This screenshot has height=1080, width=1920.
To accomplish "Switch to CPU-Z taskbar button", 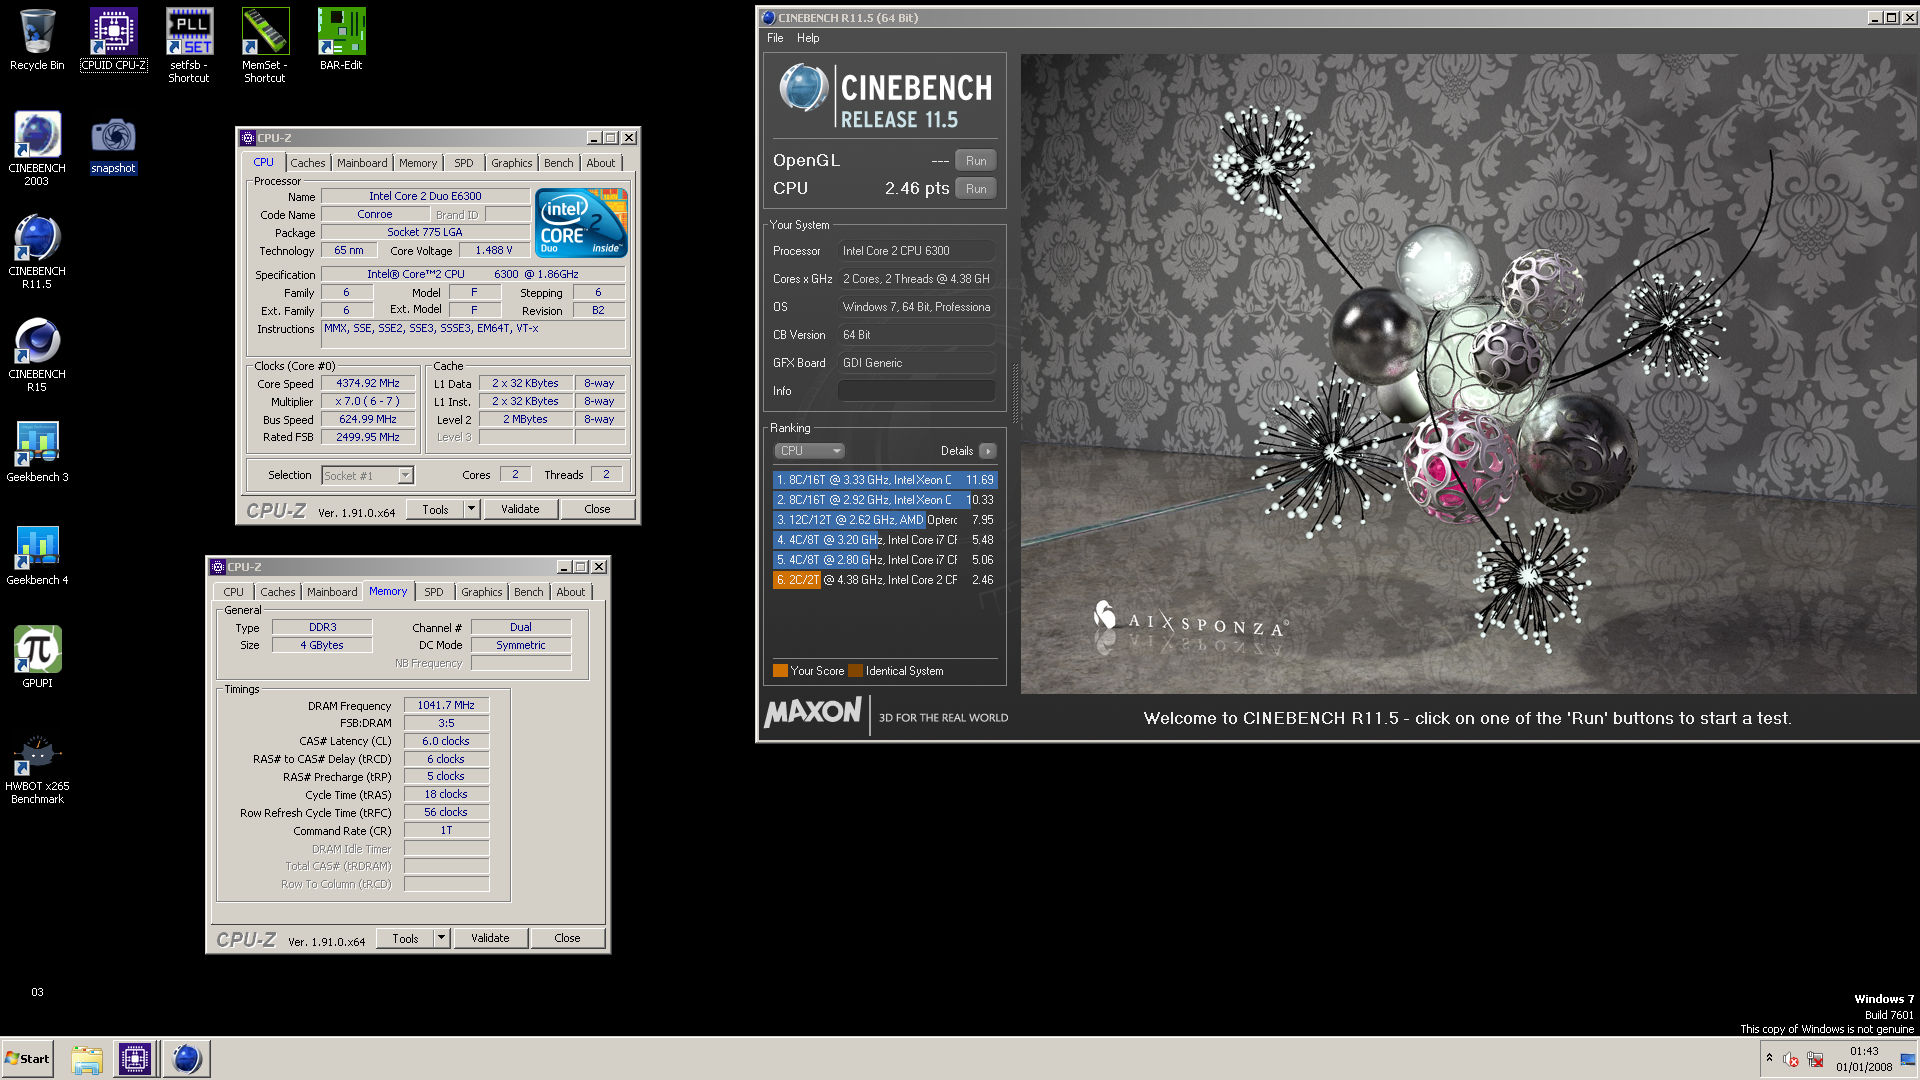I will [134, 1059].
